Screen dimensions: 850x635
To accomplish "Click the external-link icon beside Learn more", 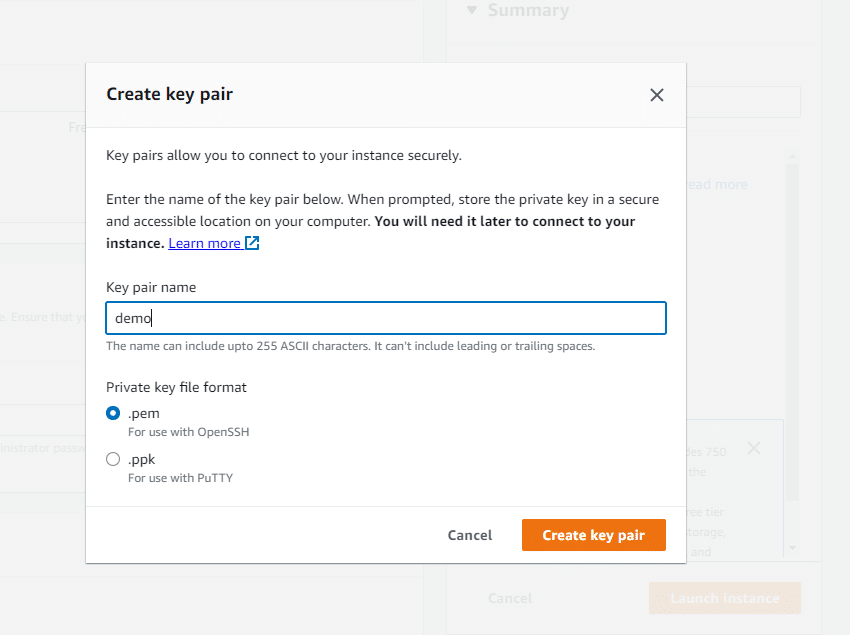I will 252,243.
